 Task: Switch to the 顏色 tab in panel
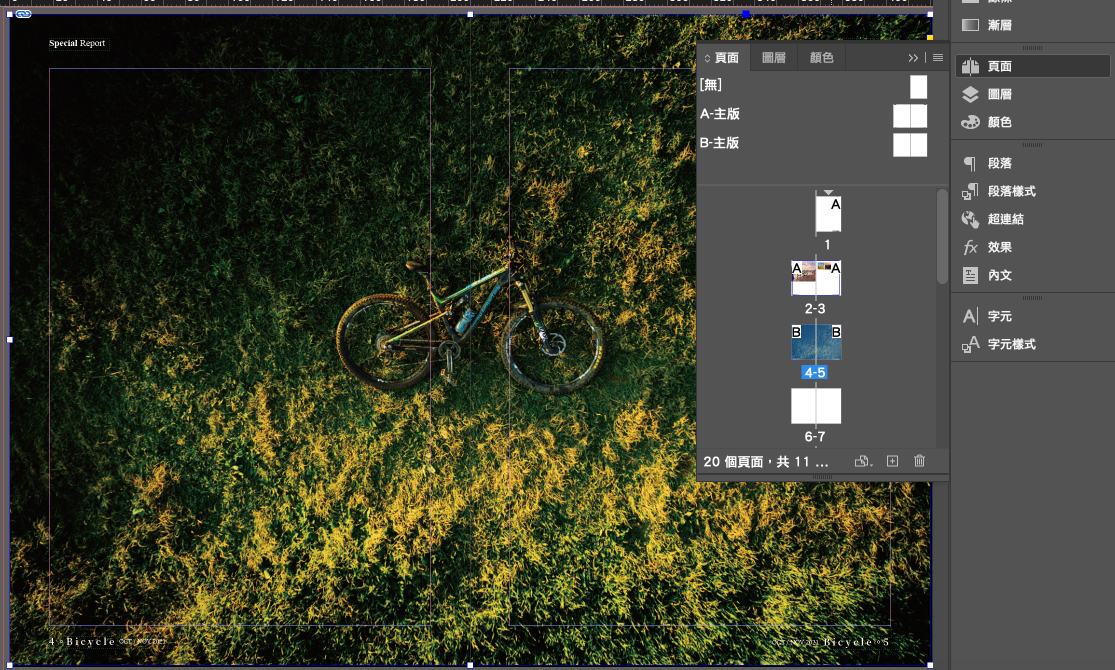pos(821,58)
